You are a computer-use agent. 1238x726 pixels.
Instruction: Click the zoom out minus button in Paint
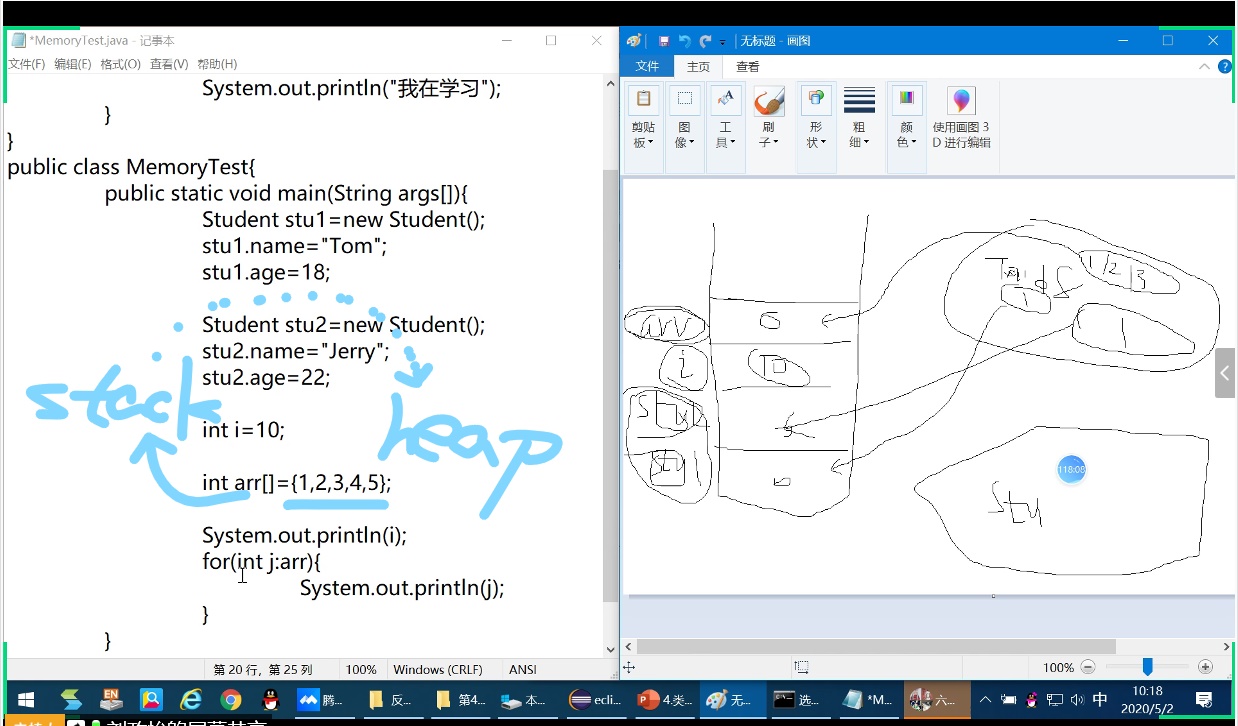(1088, 667)
